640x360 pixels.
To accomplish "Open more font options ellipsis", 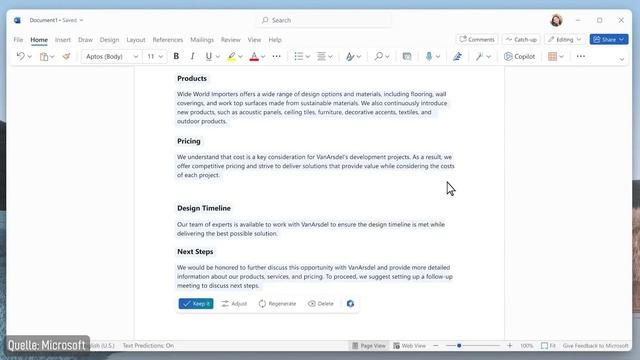I will [276, 56].
